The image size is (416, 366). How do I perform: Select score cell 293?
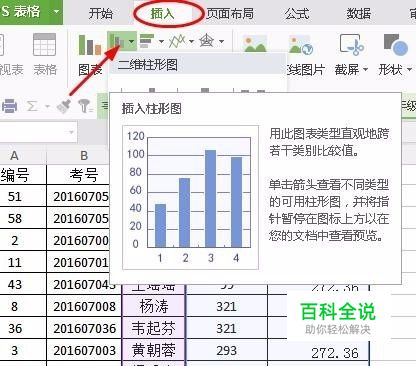coord(227,350)
